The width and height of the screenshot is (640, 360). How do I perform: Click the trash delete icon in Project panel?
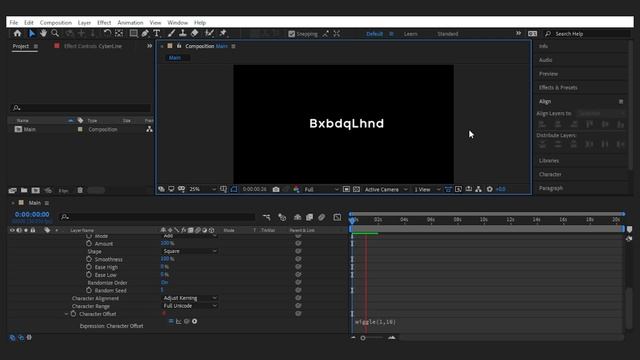(80, 191)
